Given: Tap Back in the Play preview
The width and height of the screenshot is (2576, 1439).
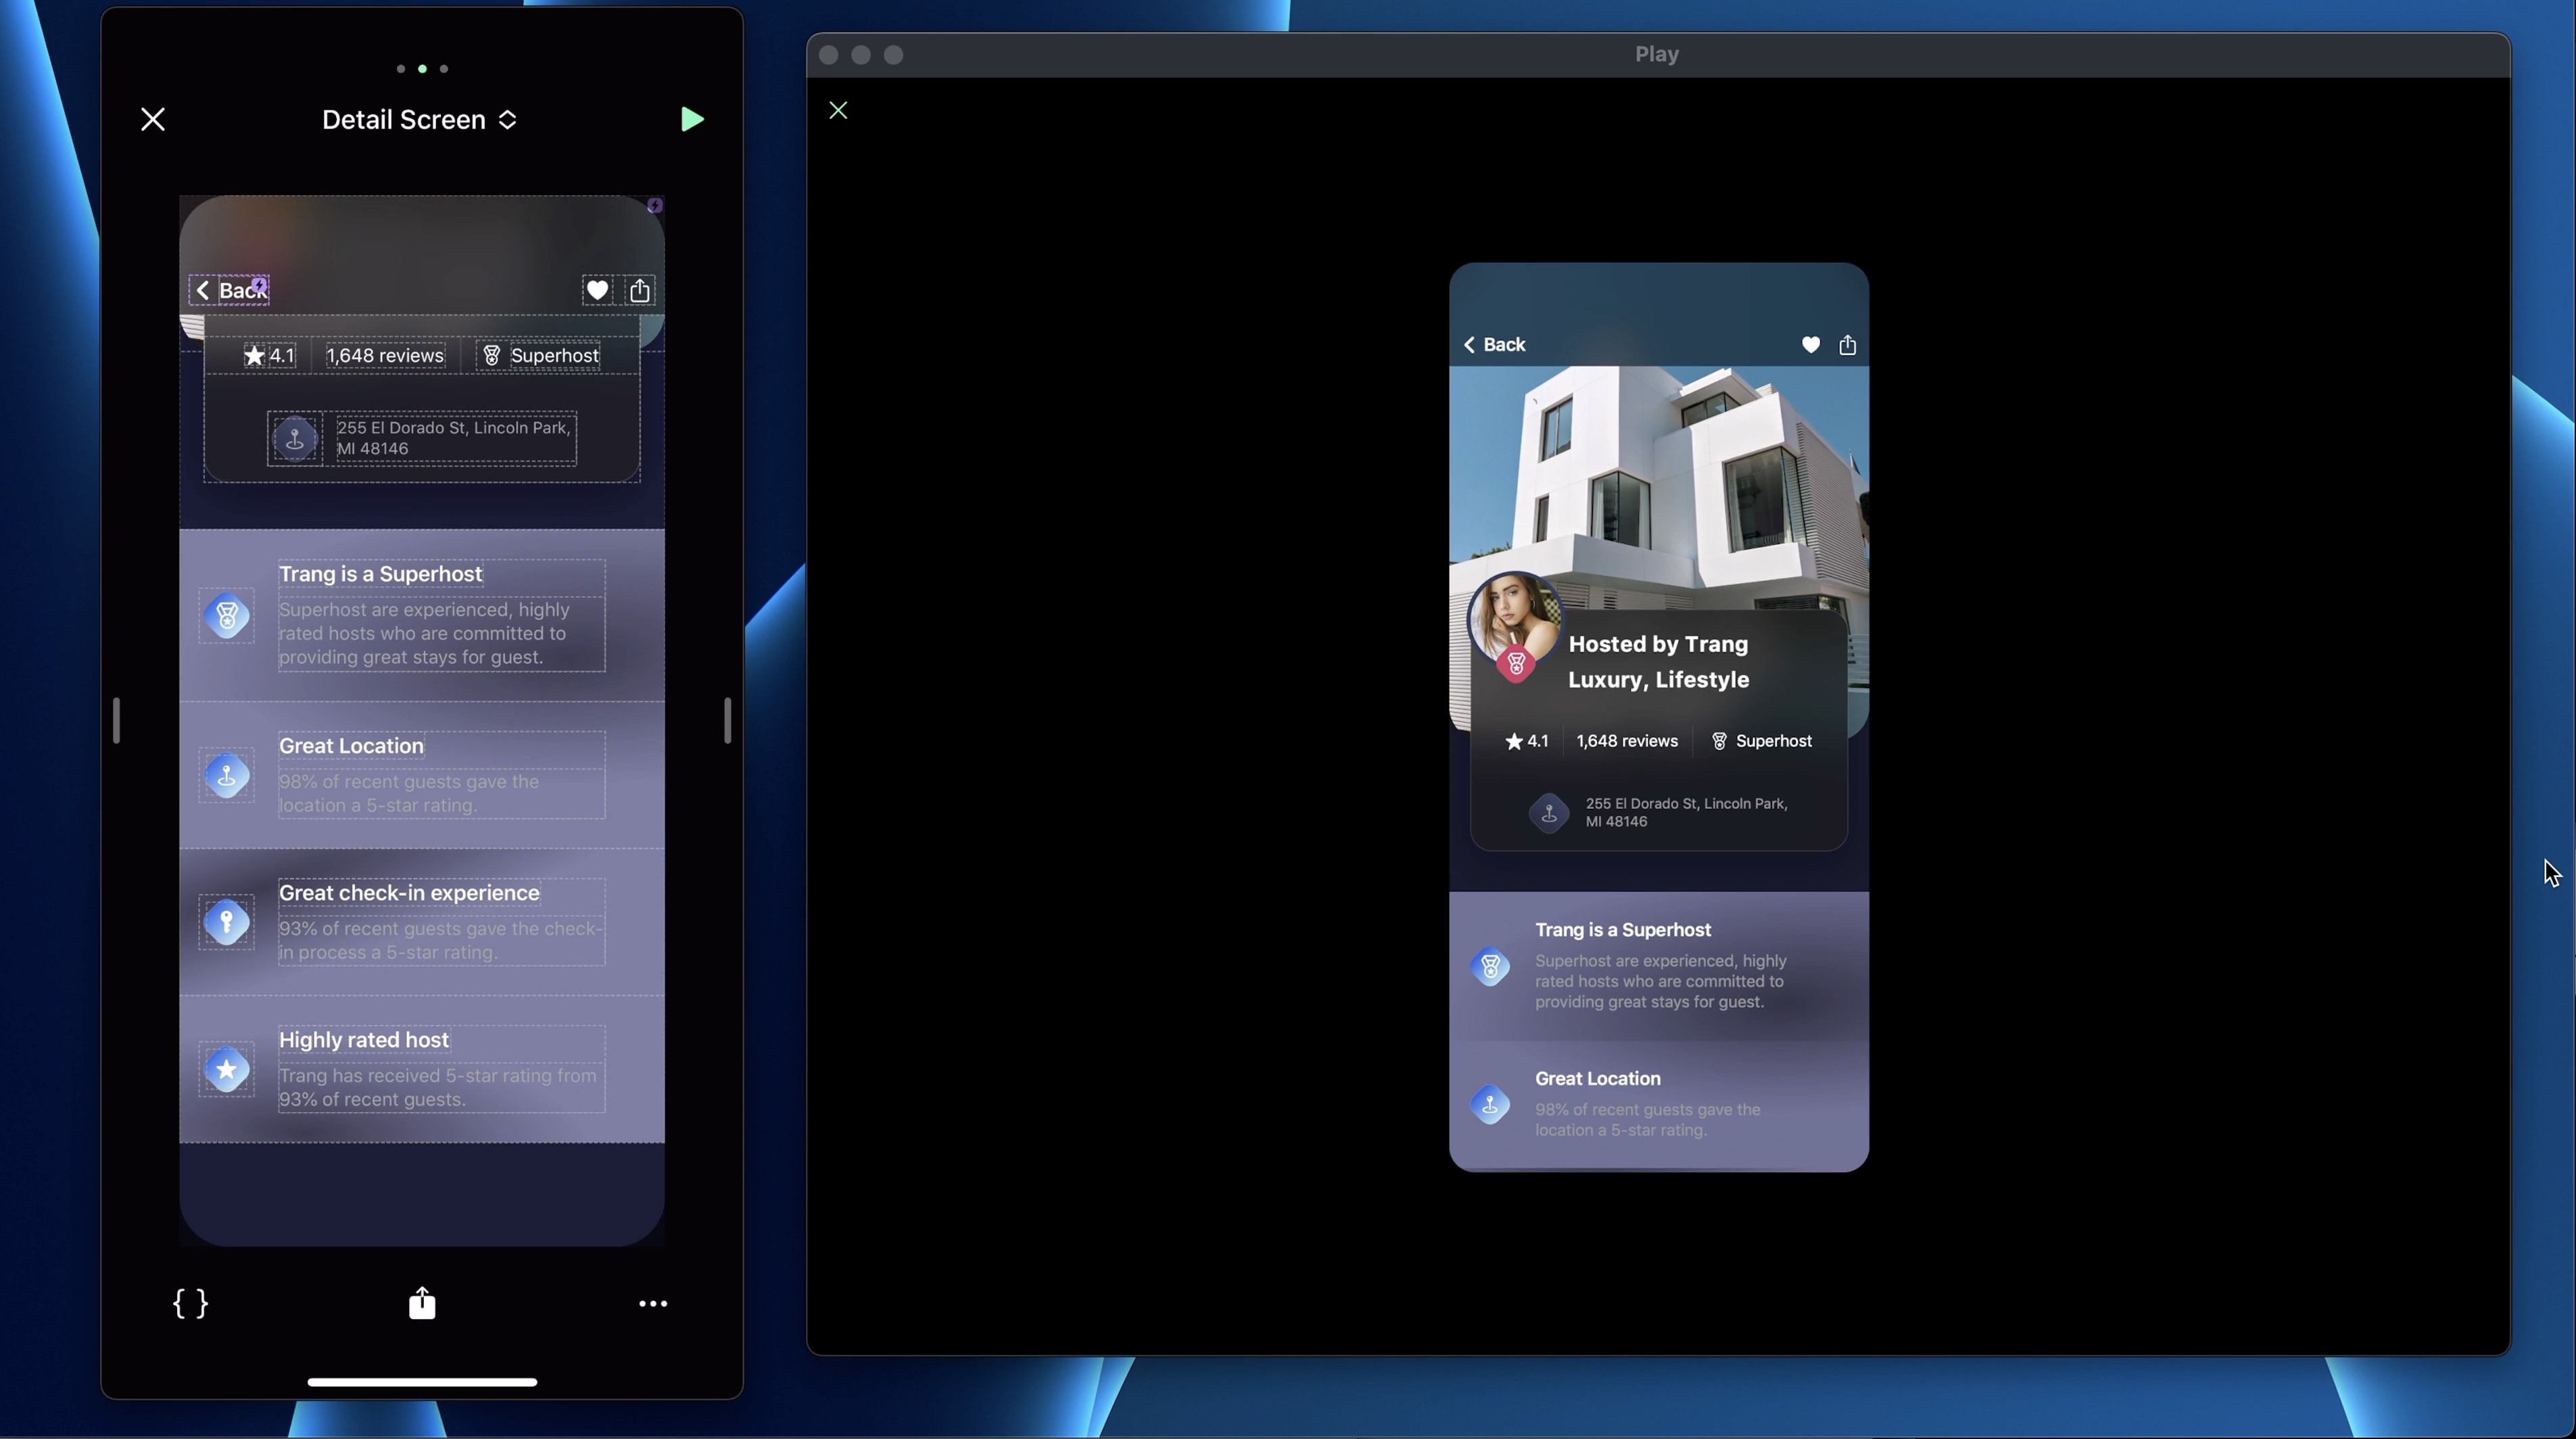Looking at the screenshot, I should pos(1494,345).
